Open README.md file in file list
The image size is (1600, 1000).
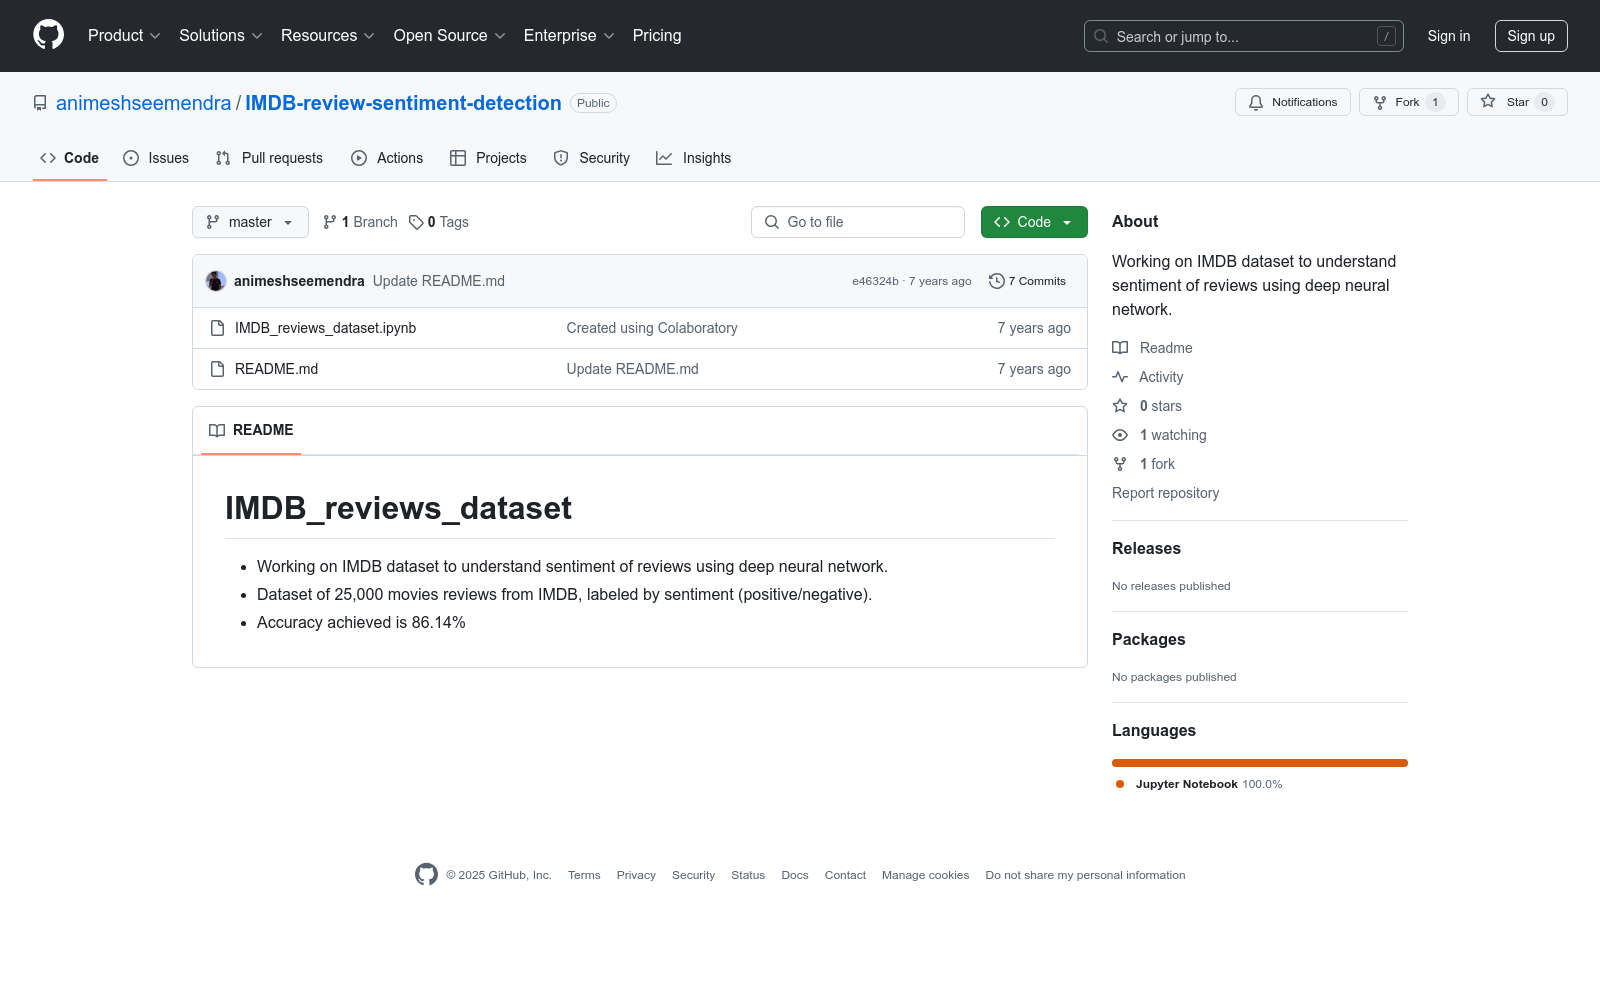point(276,369)
